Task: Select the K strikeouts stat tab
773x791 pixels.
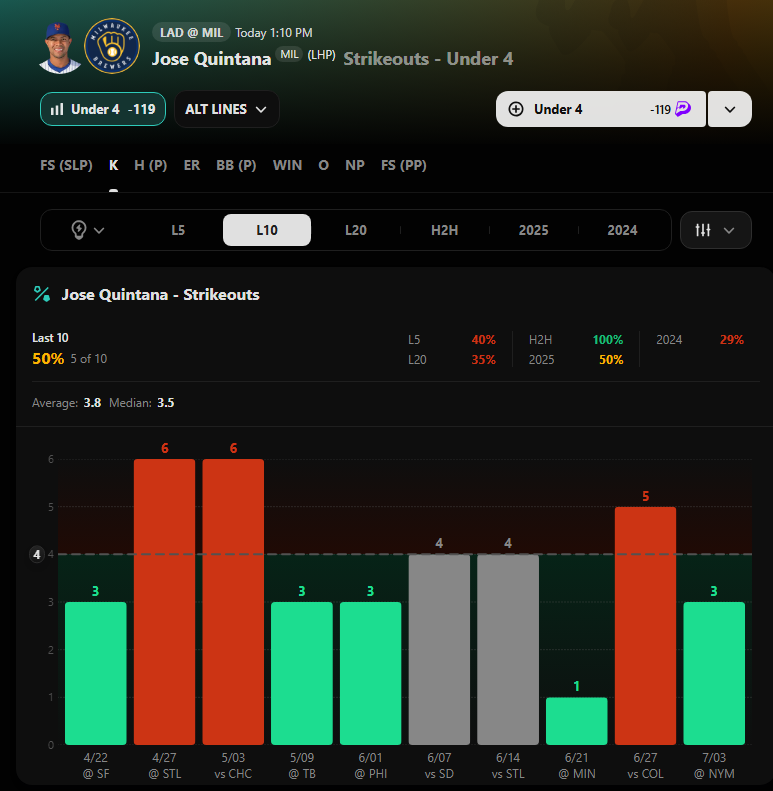Action: [x=114, y=165]
